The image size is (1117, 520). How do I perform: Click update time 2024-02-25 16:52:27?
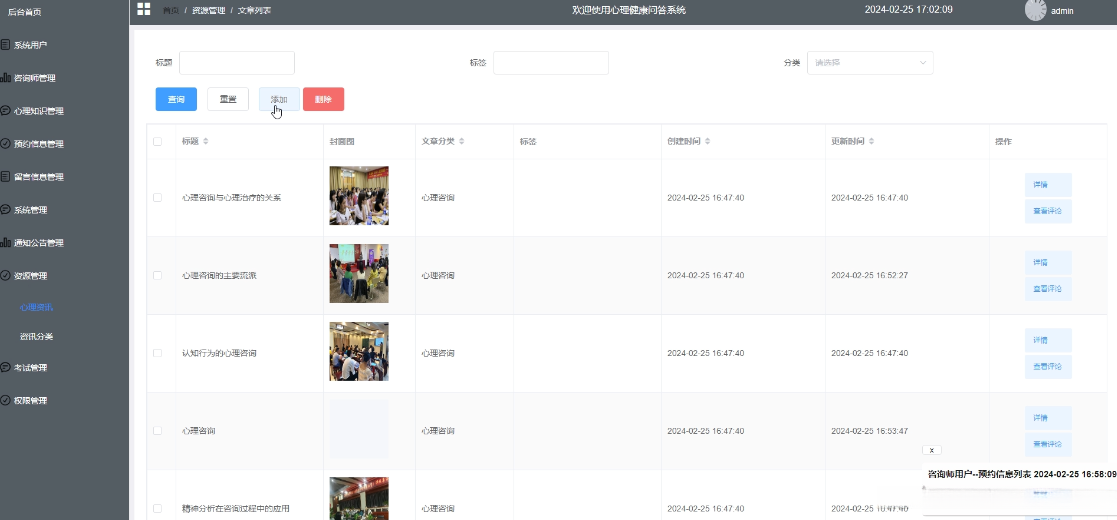[x=870, y=275]
